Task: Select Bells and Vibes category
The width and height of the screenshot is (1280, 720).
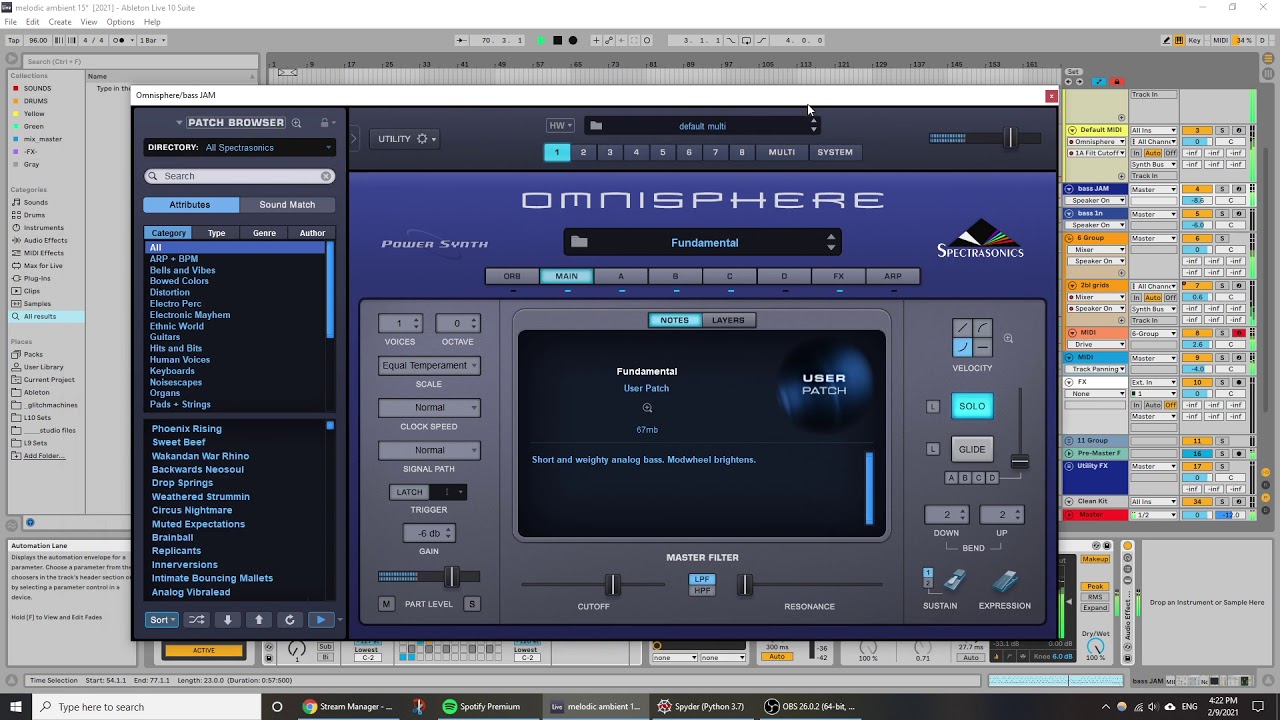Action: [x=182, y=270]
